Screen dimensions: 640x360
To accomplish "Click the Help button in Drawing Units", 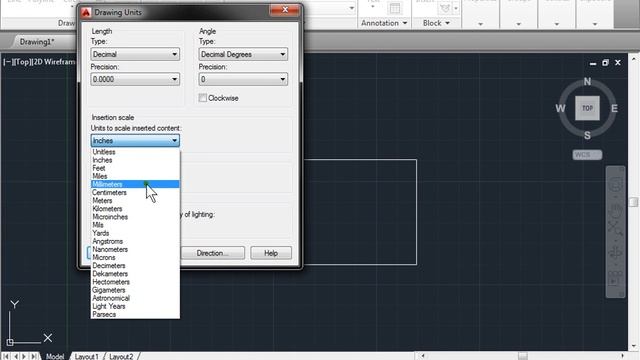I will point(271,253).
